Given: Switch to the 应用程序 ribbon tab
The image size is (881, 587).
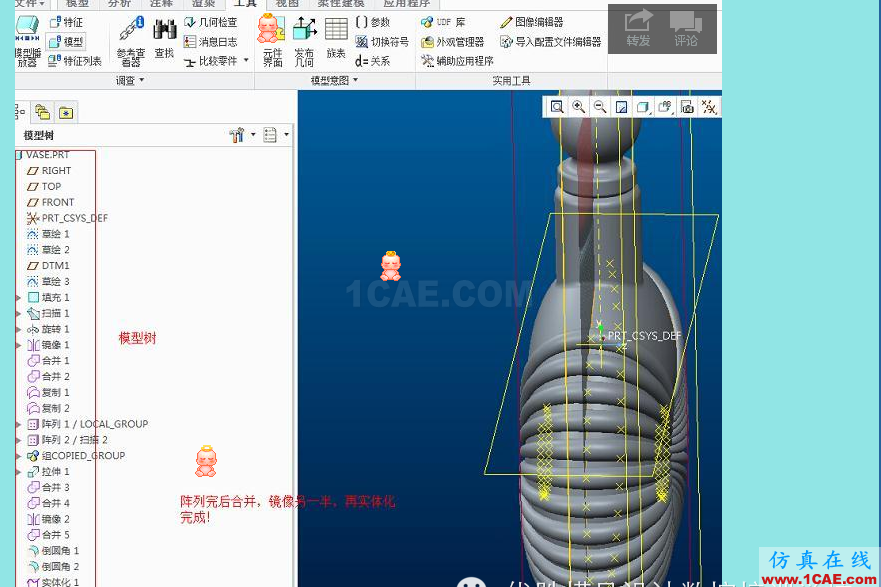Looking at the screenshot, I should point(406,3).
